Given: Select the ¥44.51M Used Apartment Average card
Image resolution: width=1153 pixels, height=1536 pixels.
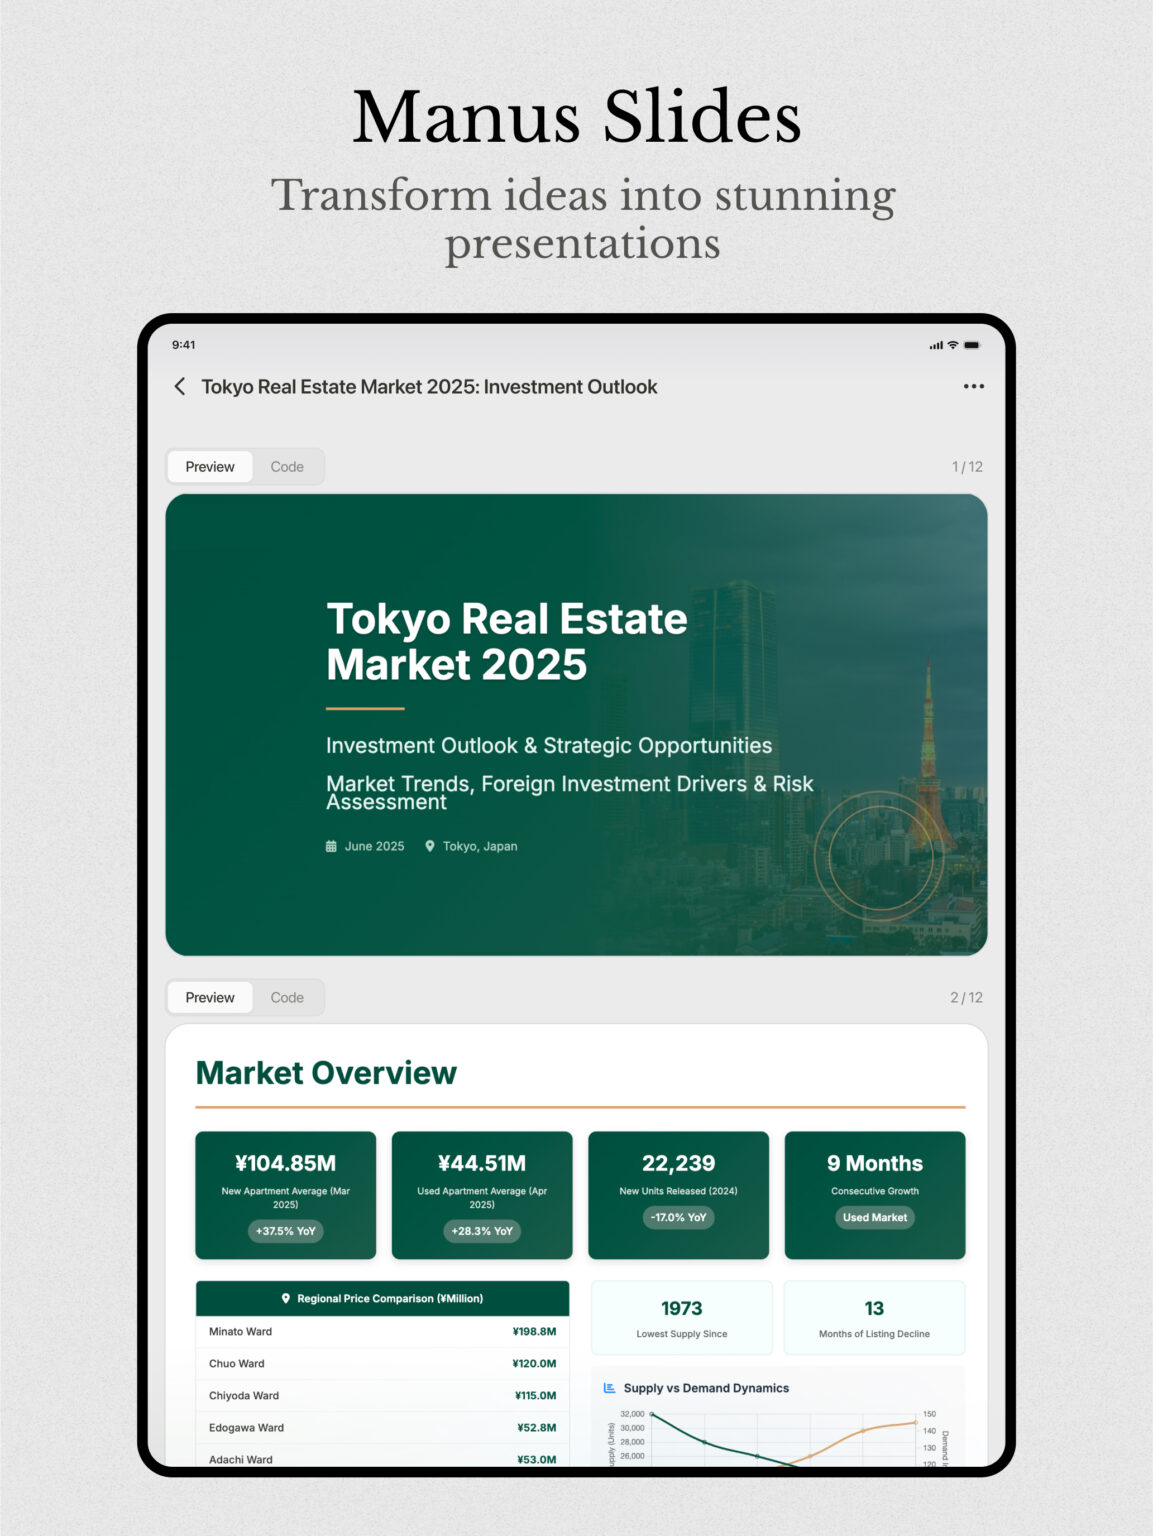Looking at the screenshot, I should pyautogui.click(x=481, y=1194).
